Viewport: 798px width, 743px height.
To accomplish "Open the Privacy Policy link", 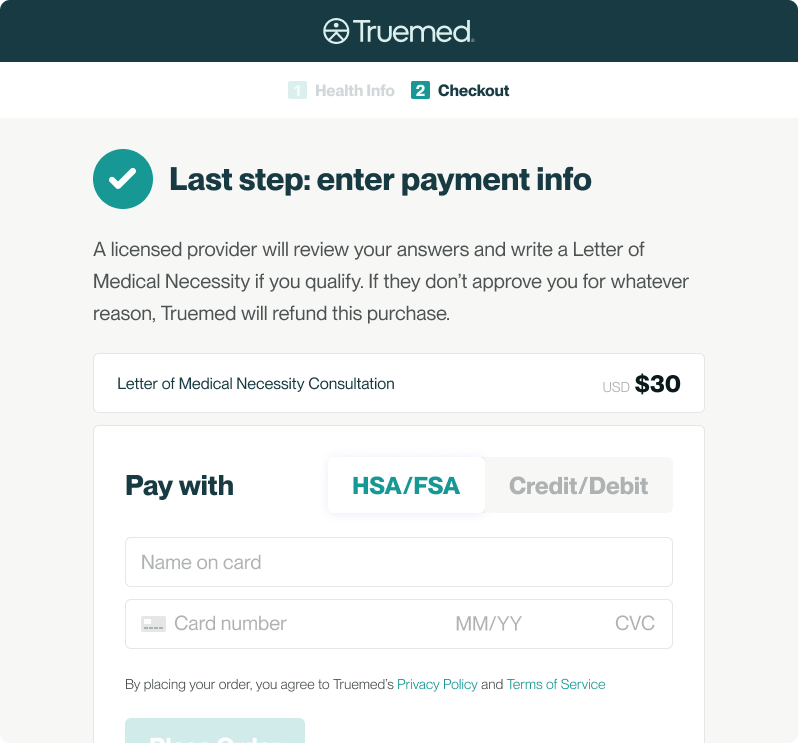I will coord(437,684).
